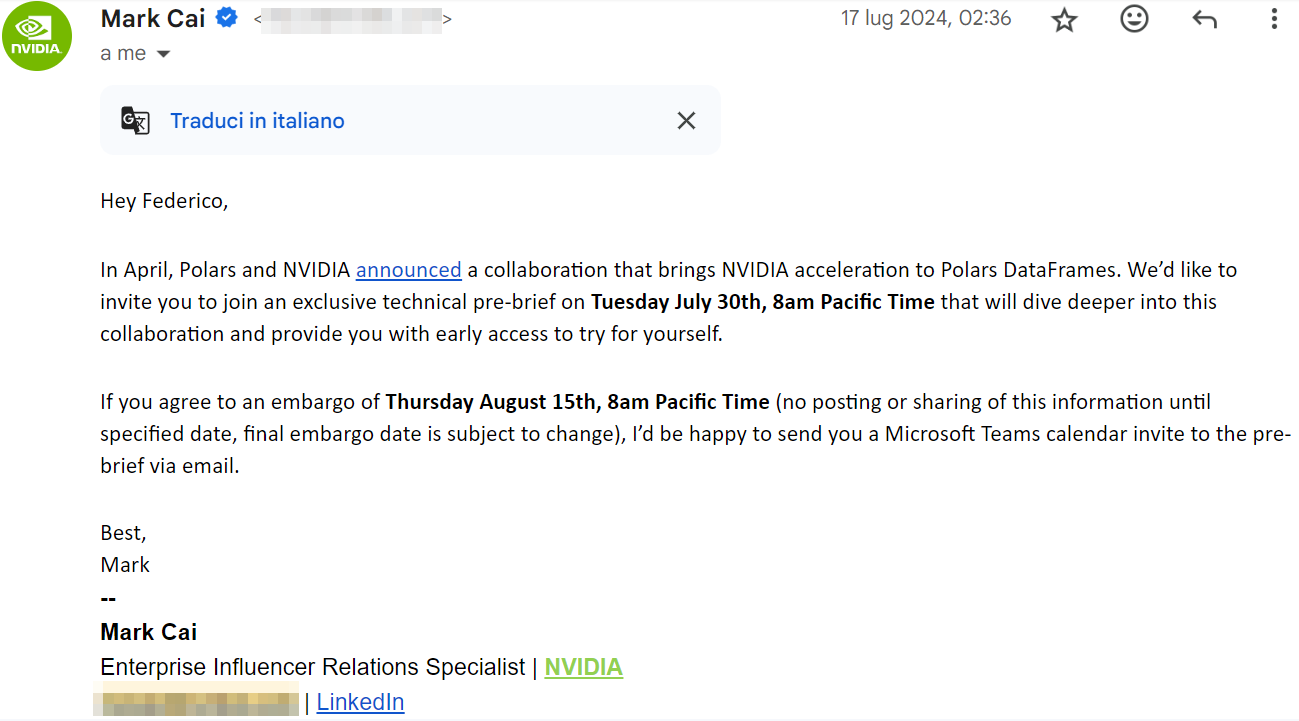This screenshot has height=721, width=1299.
Task: Click the NVIDIA sender avatar
Action: pyautogui.click(x=37, y=36)
